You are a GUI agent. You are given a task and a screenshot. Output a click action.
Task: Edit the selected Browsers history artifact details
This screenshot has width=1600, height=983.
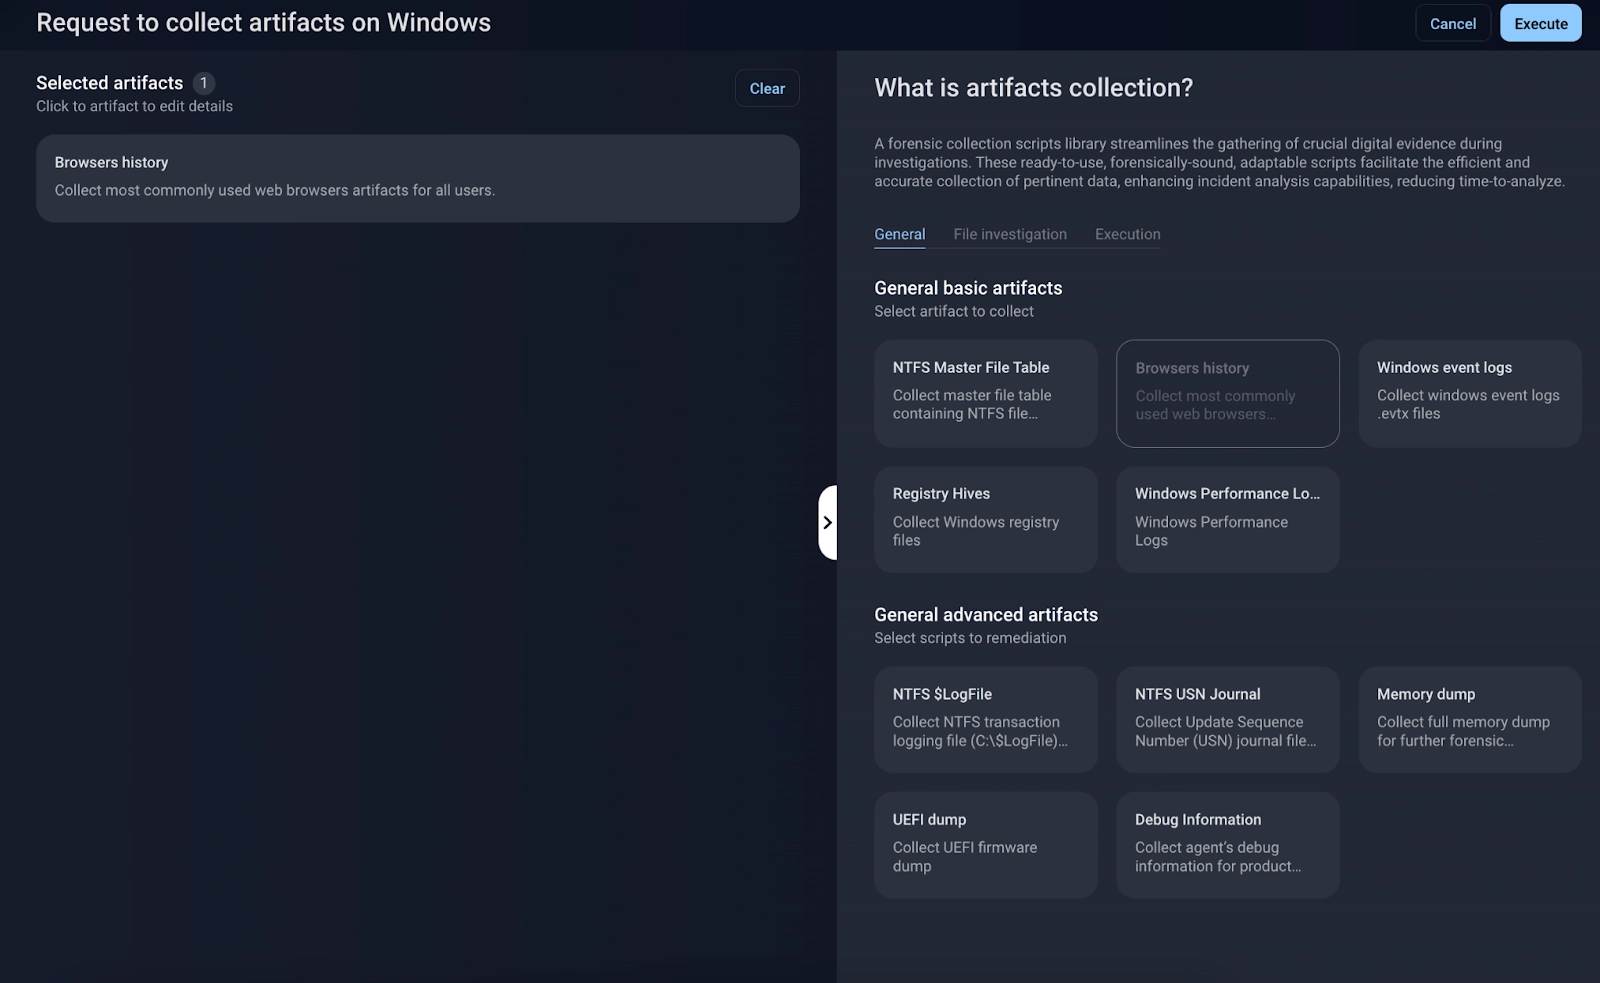tap(417, 178)
